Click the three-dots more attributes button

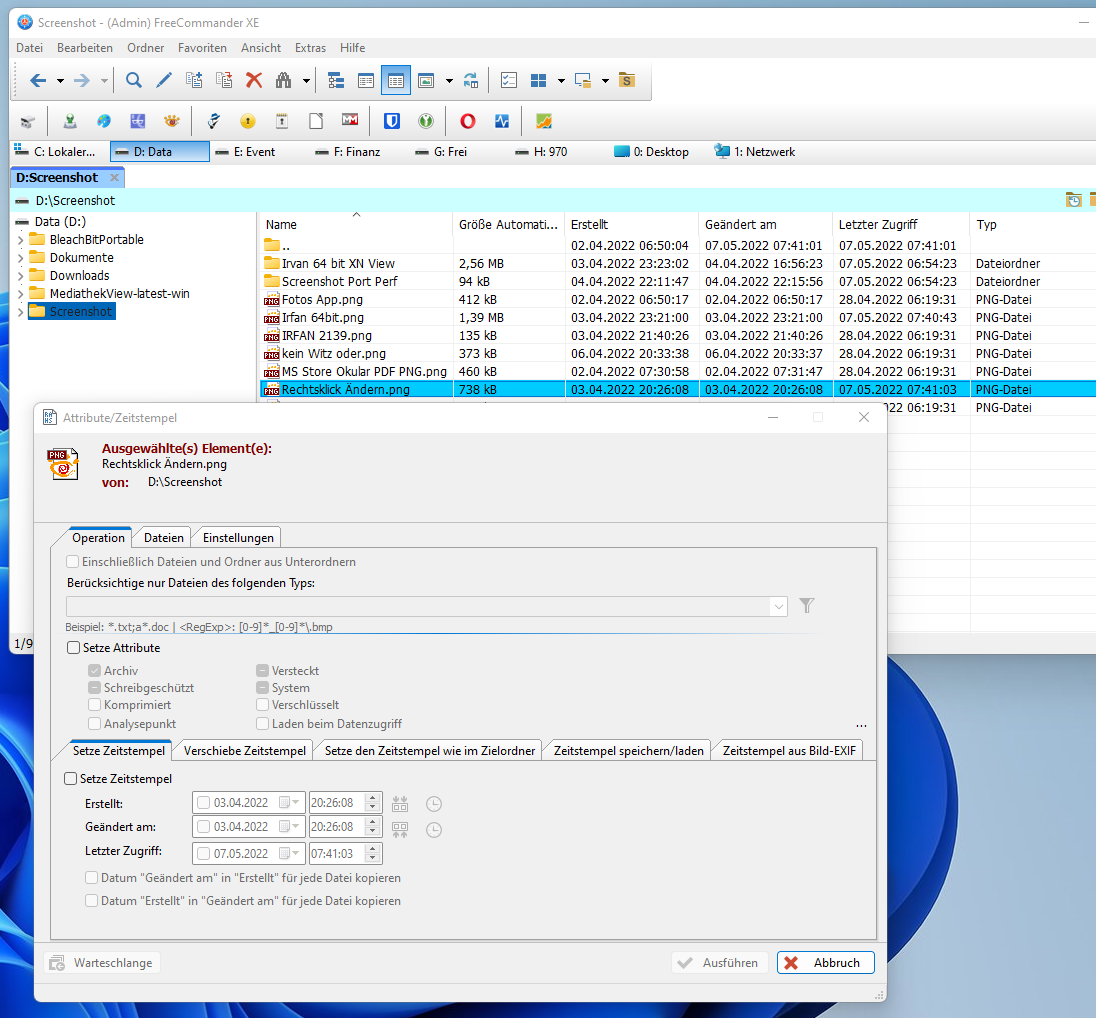861,725
